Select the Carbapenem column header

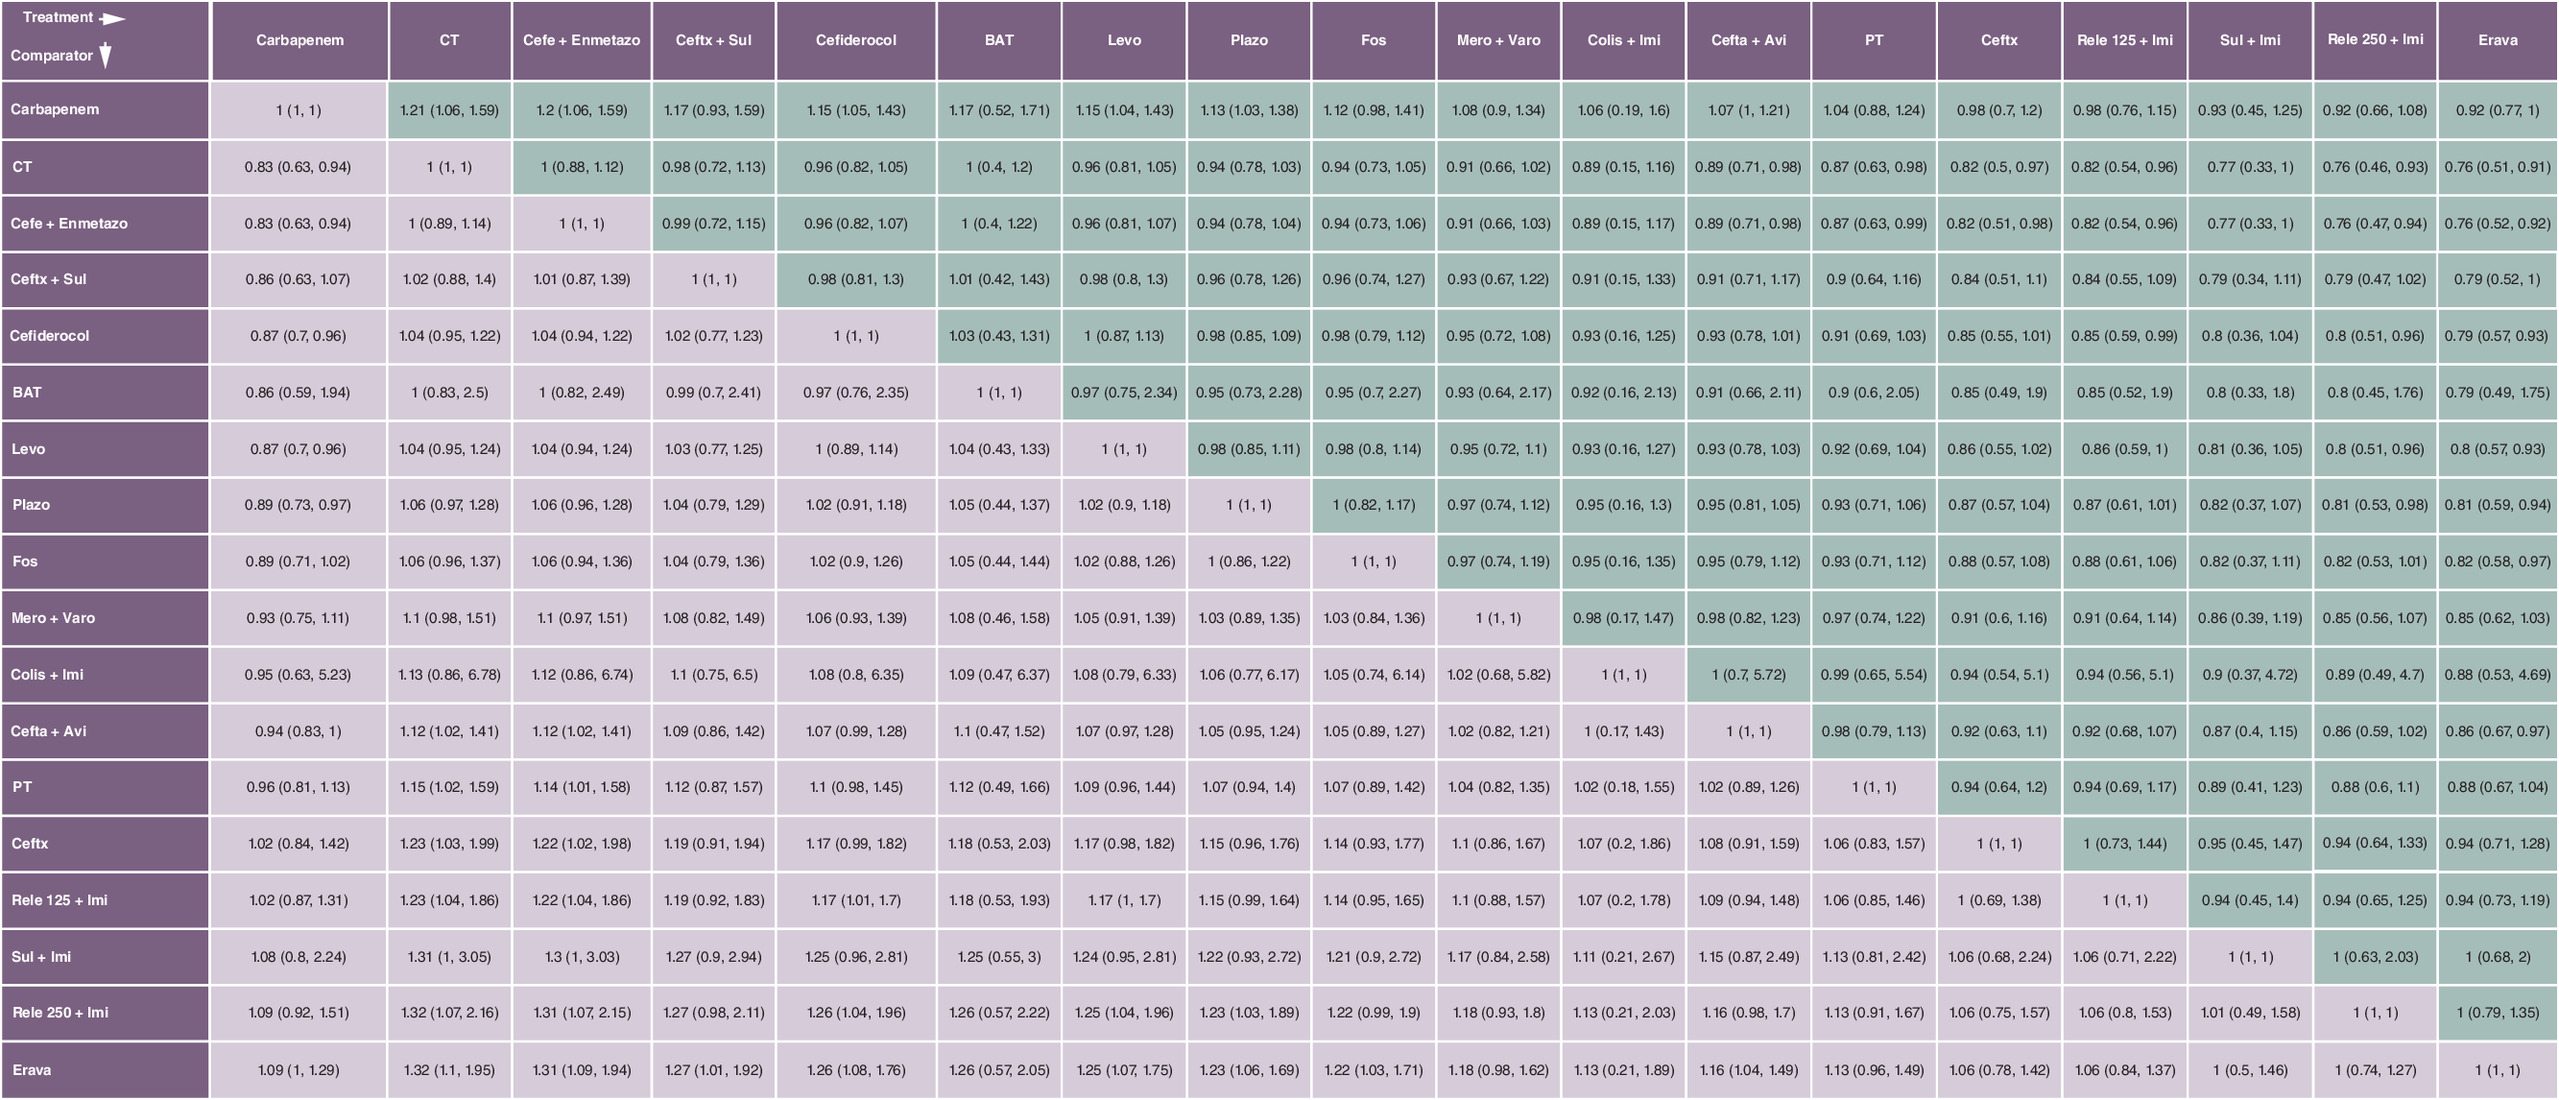300,41
